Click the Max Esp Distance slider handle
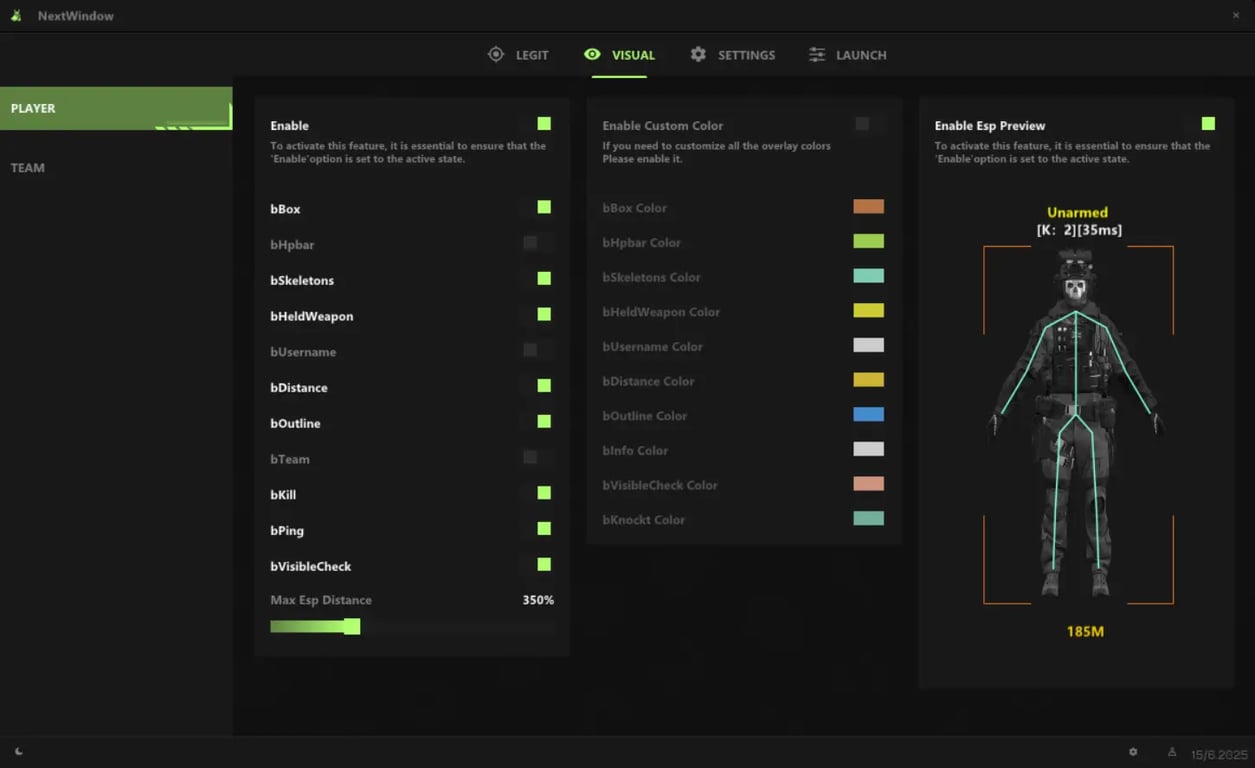Screen dimensions: 1255x768 [x=352, y=627]
